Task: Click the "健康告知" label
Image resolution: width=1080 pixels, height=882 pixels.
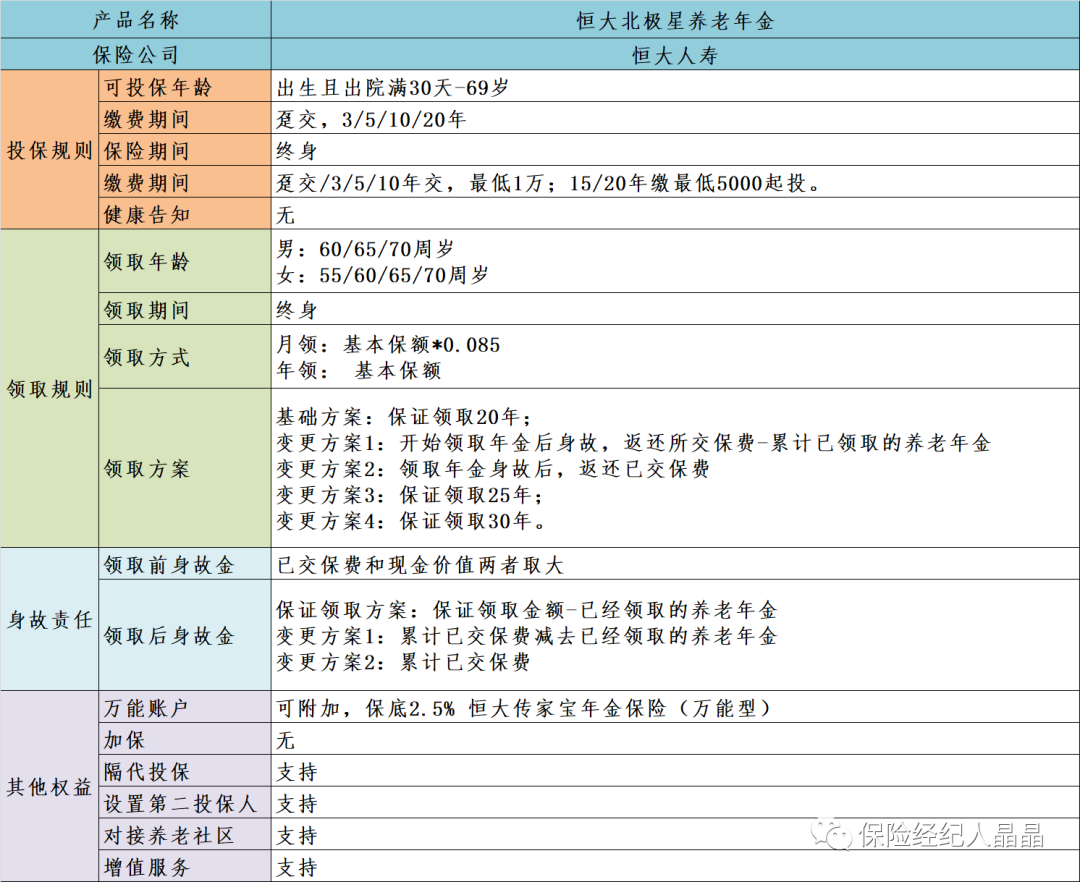Action: [x=147, y=214]
